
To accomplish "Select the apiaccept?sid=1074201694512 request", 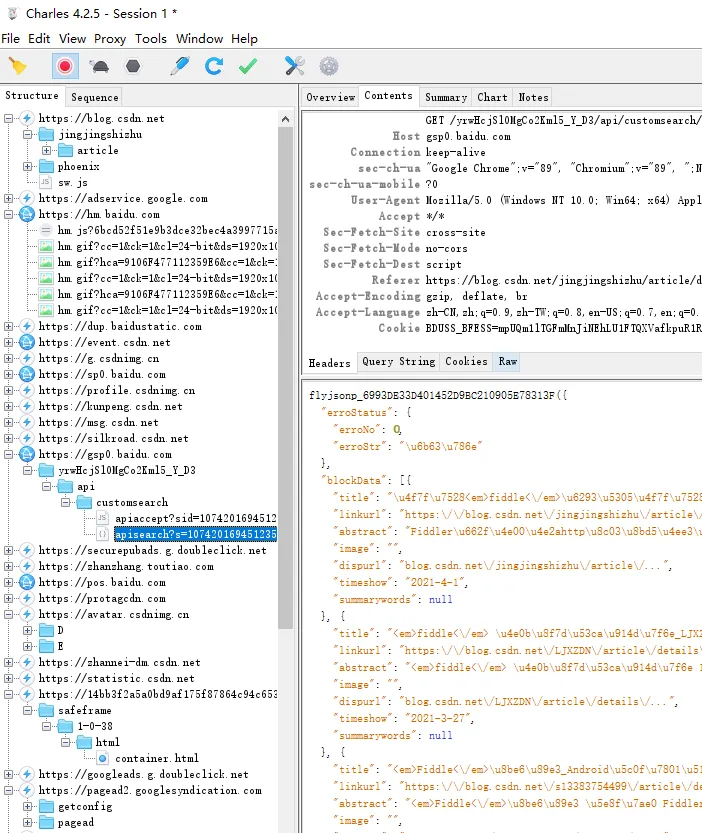I will tap(196, 518).
